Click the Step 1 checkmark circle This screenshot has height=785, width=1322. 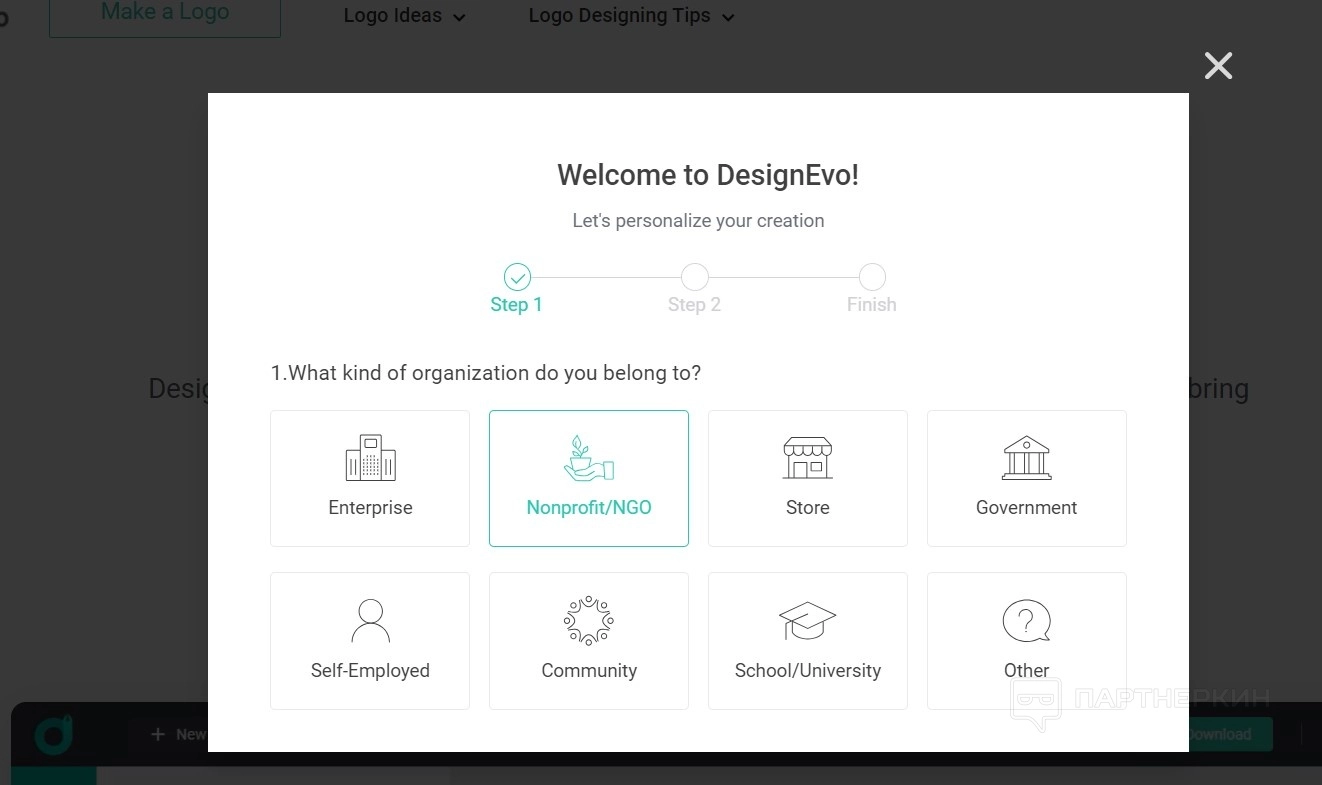tap(517, 277)
